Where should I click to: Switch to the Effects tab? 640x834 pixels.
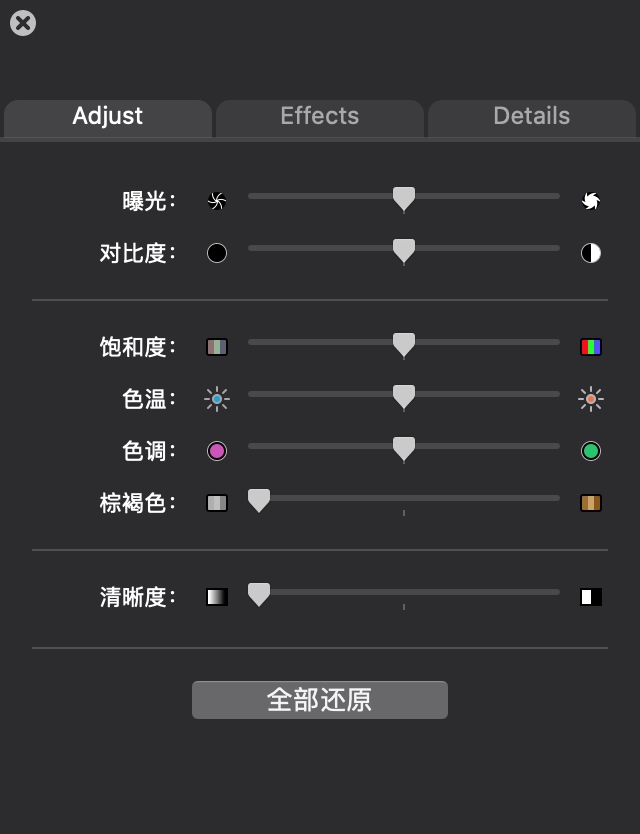(x=320, y=117)
